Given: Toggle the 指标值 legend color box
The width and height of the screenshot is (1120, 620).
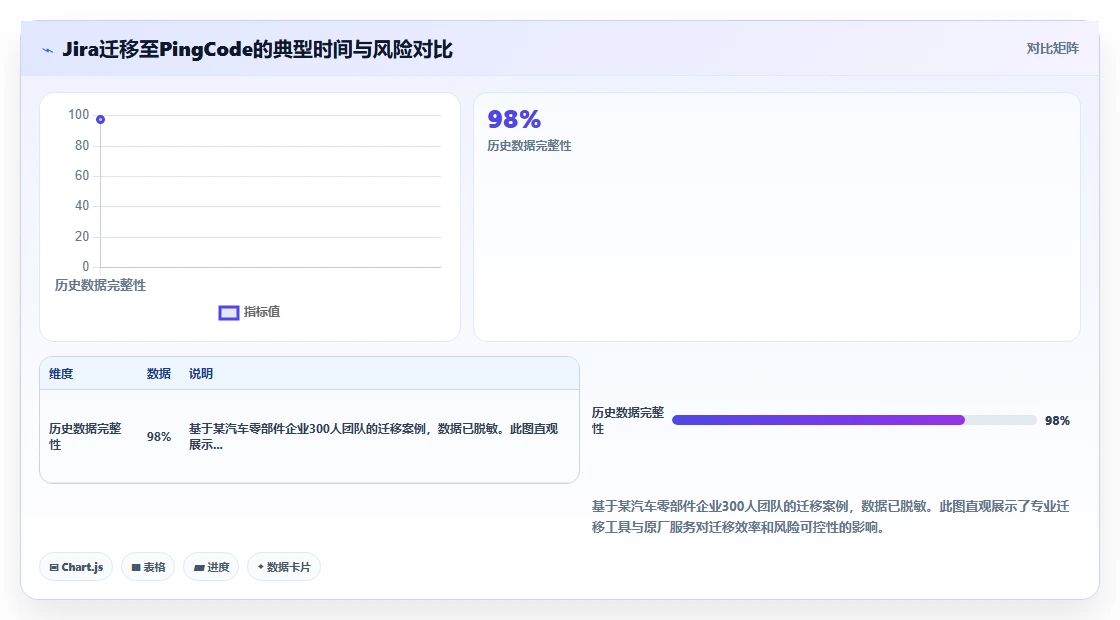Looking at the screenshot, I should (x=229, y=313).
